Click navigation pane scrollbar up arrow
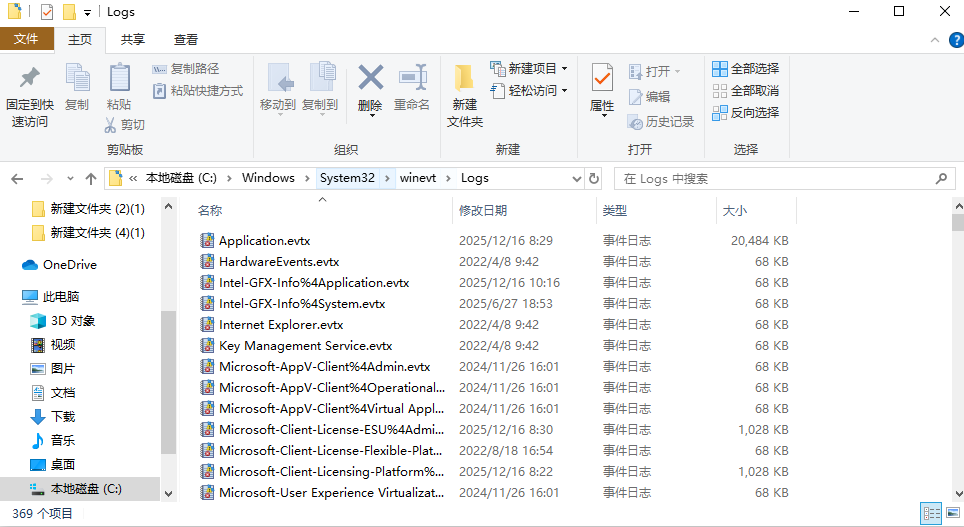This screenshot has height=527, width=964. (x=168, y=207)
